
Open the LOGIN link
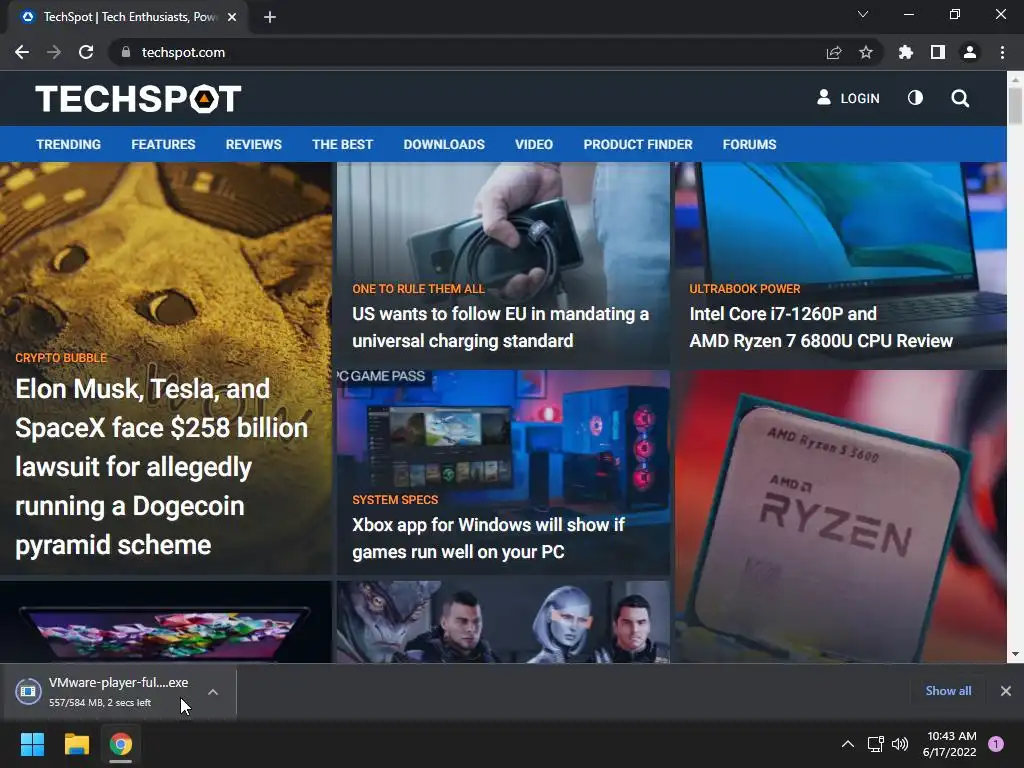(x=848, y=98)
